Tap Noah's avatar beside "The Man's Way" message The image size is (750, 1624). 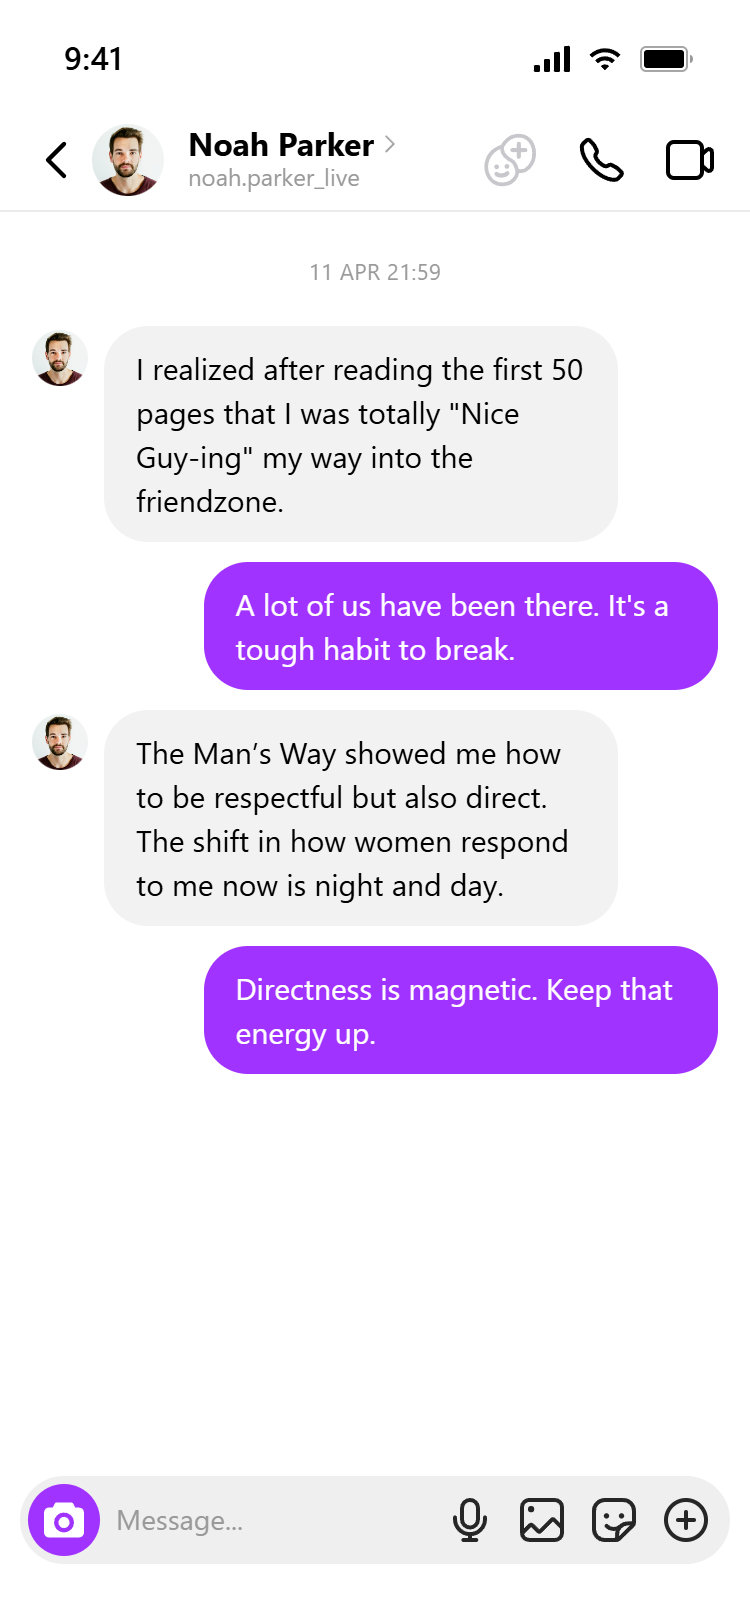pyautogui.click(x=60, y=743)
